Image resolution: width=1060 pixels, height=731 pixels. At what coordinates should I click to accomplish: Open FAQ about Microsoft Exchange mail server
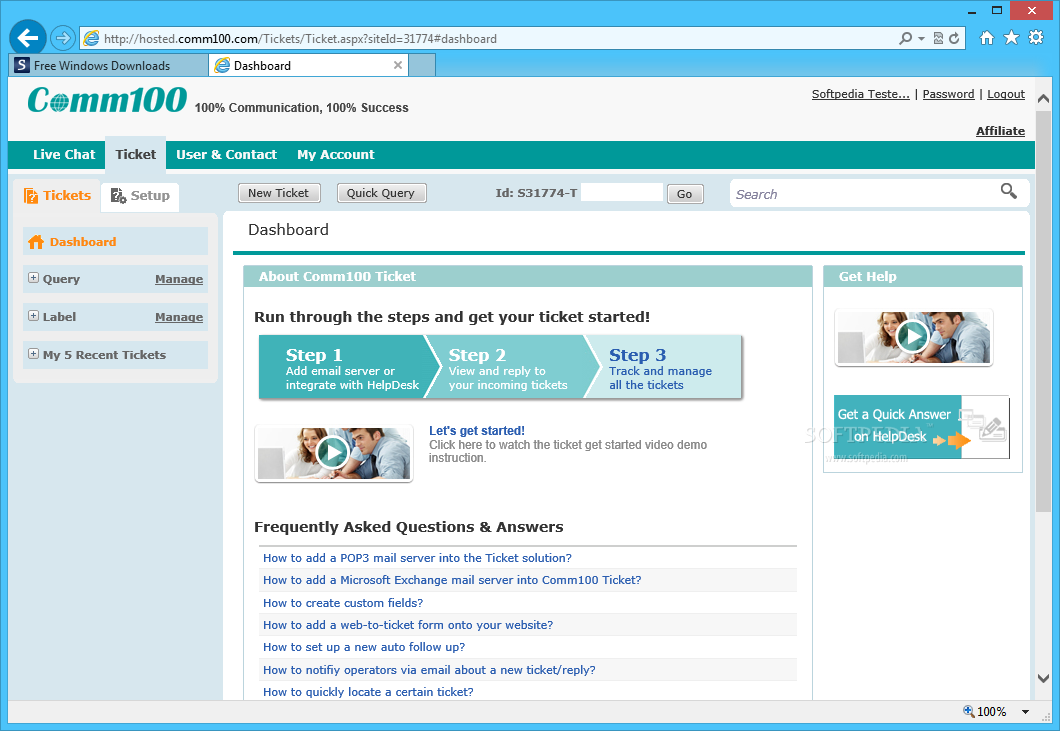452,580
